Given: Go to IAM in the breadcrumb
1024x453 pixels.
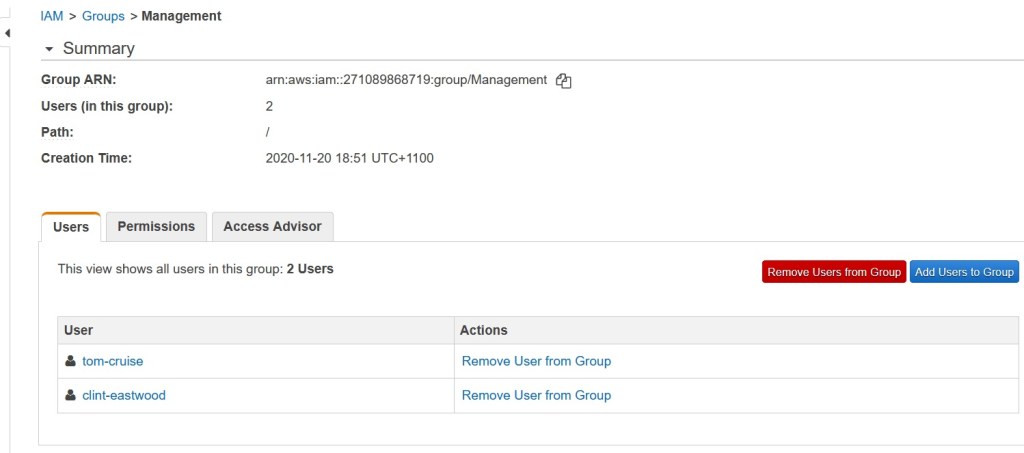Looking at the screenshot, I should pos(52,16).
